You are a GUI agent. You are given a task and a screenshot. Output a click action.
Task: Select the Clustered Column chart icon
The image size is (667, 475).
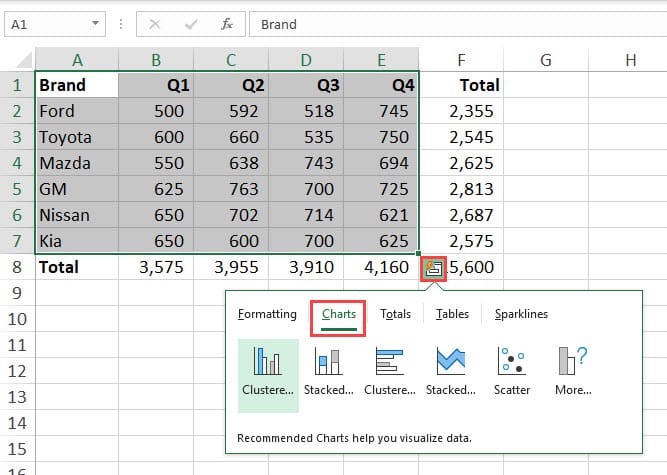click(x=268, y=364)
